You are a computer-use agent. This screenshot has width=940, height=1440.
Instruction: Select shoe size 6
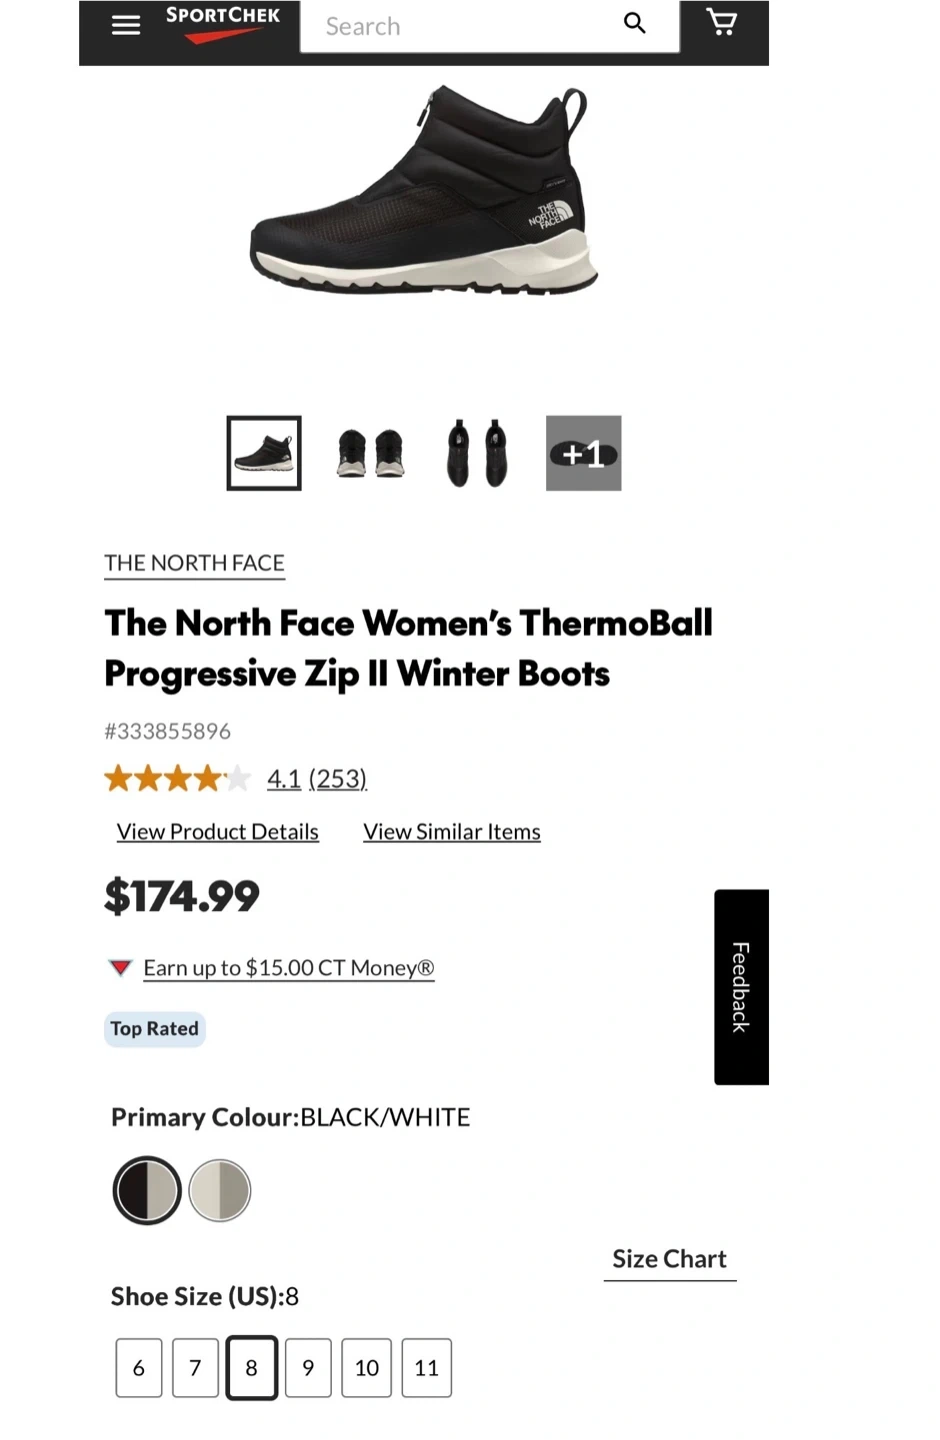pyautogui.click(x=139, y=1367)
